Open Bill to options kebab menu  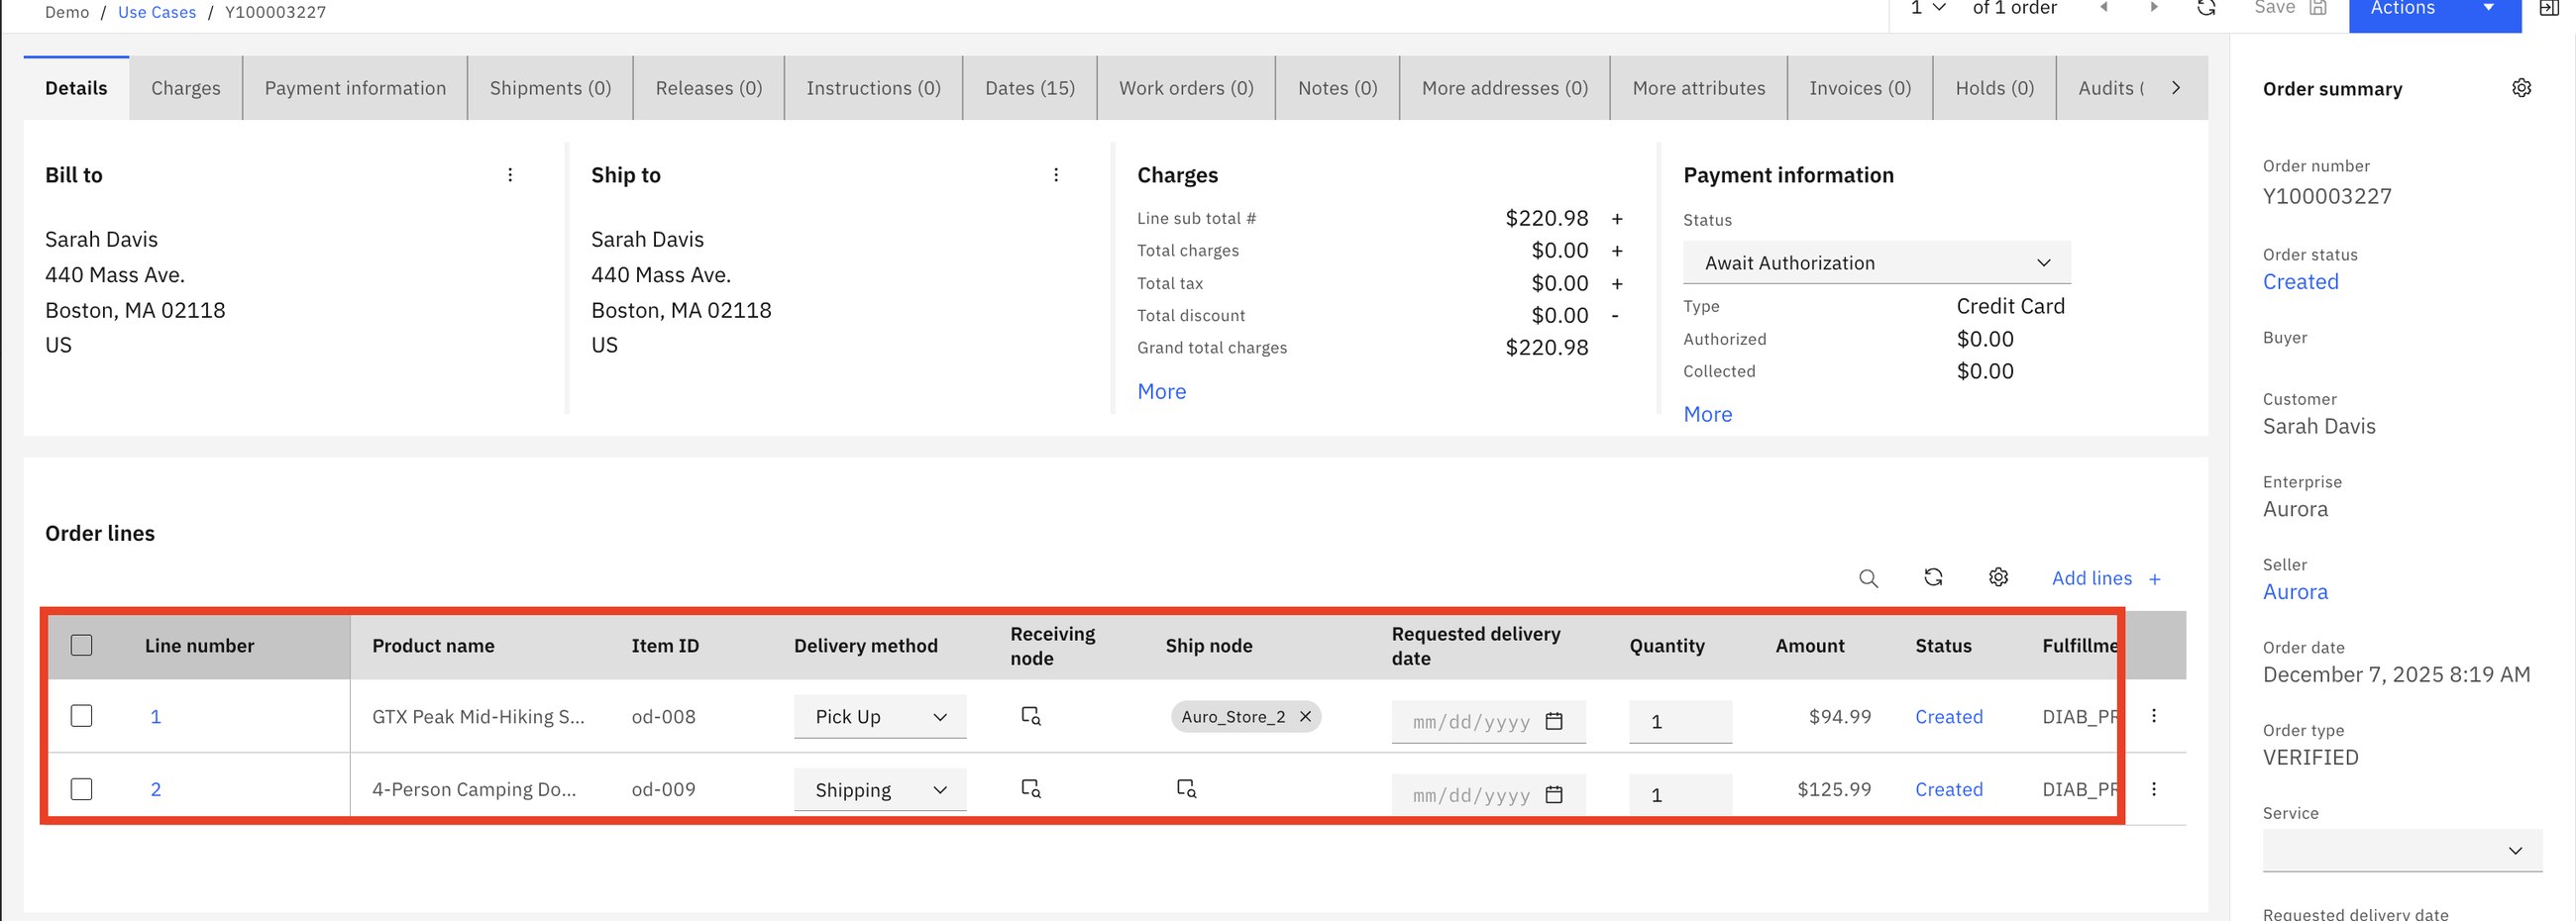tap(510, 175)
